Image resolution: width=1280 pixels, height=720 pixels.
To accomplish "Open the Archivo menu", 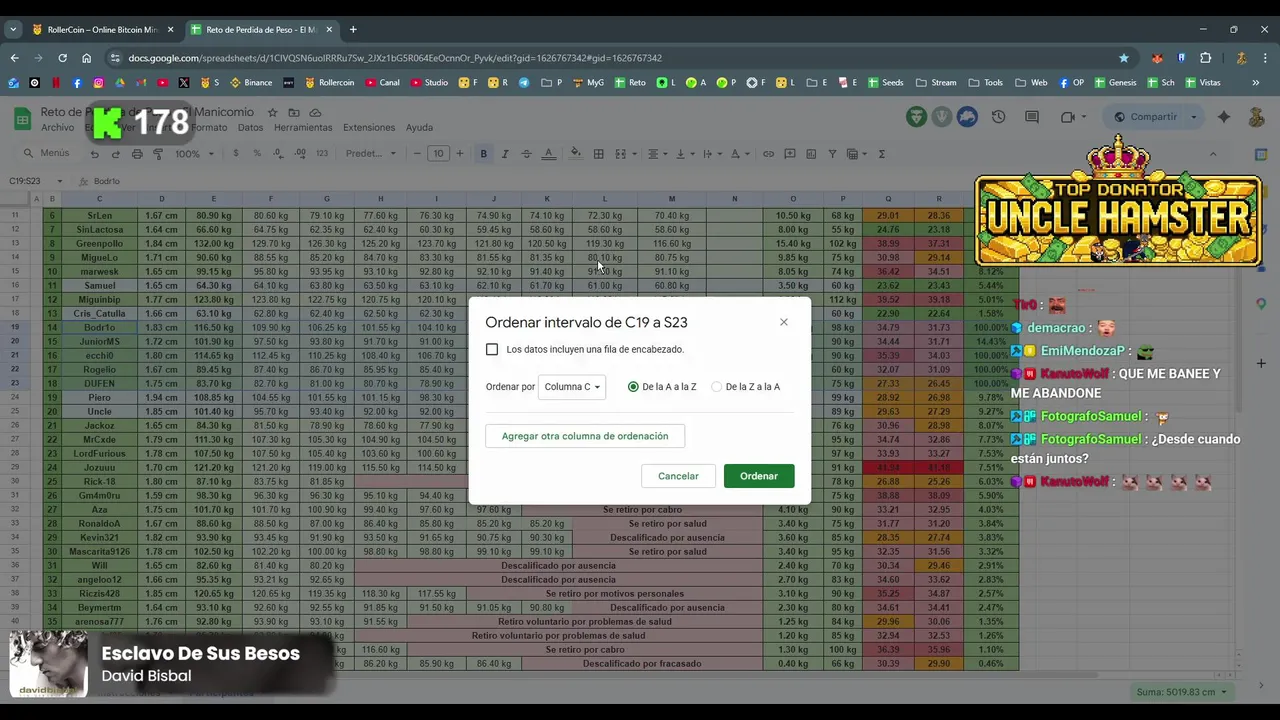I will tap(57, 128).
